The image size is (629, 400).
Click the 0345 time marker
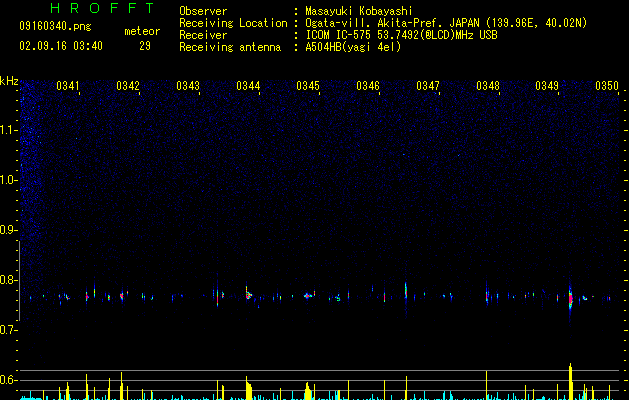(x=308, y=86)
